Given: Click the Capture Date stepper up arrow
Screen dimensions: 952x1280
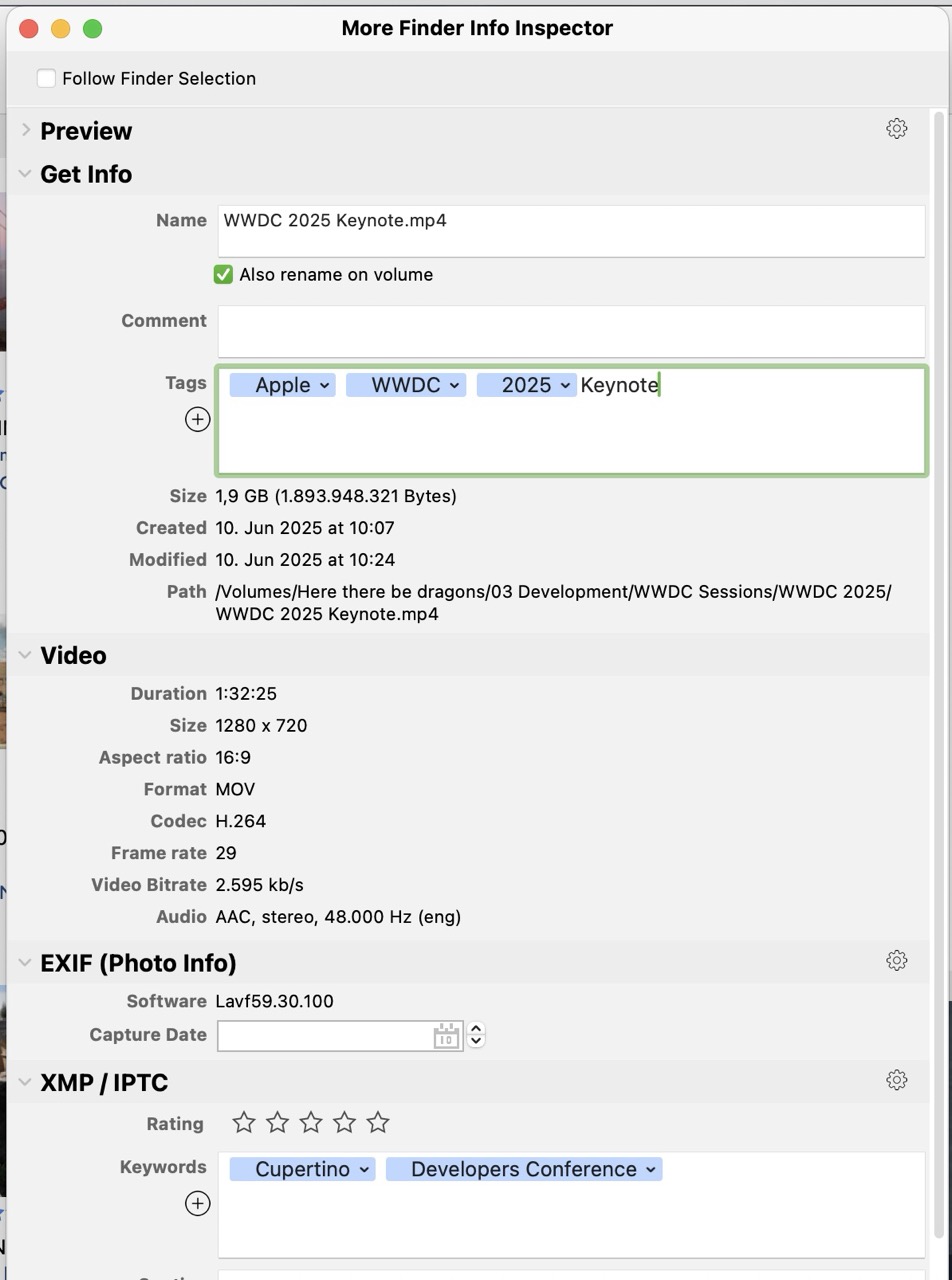Looking at the screenshot, I should 476,1029.
